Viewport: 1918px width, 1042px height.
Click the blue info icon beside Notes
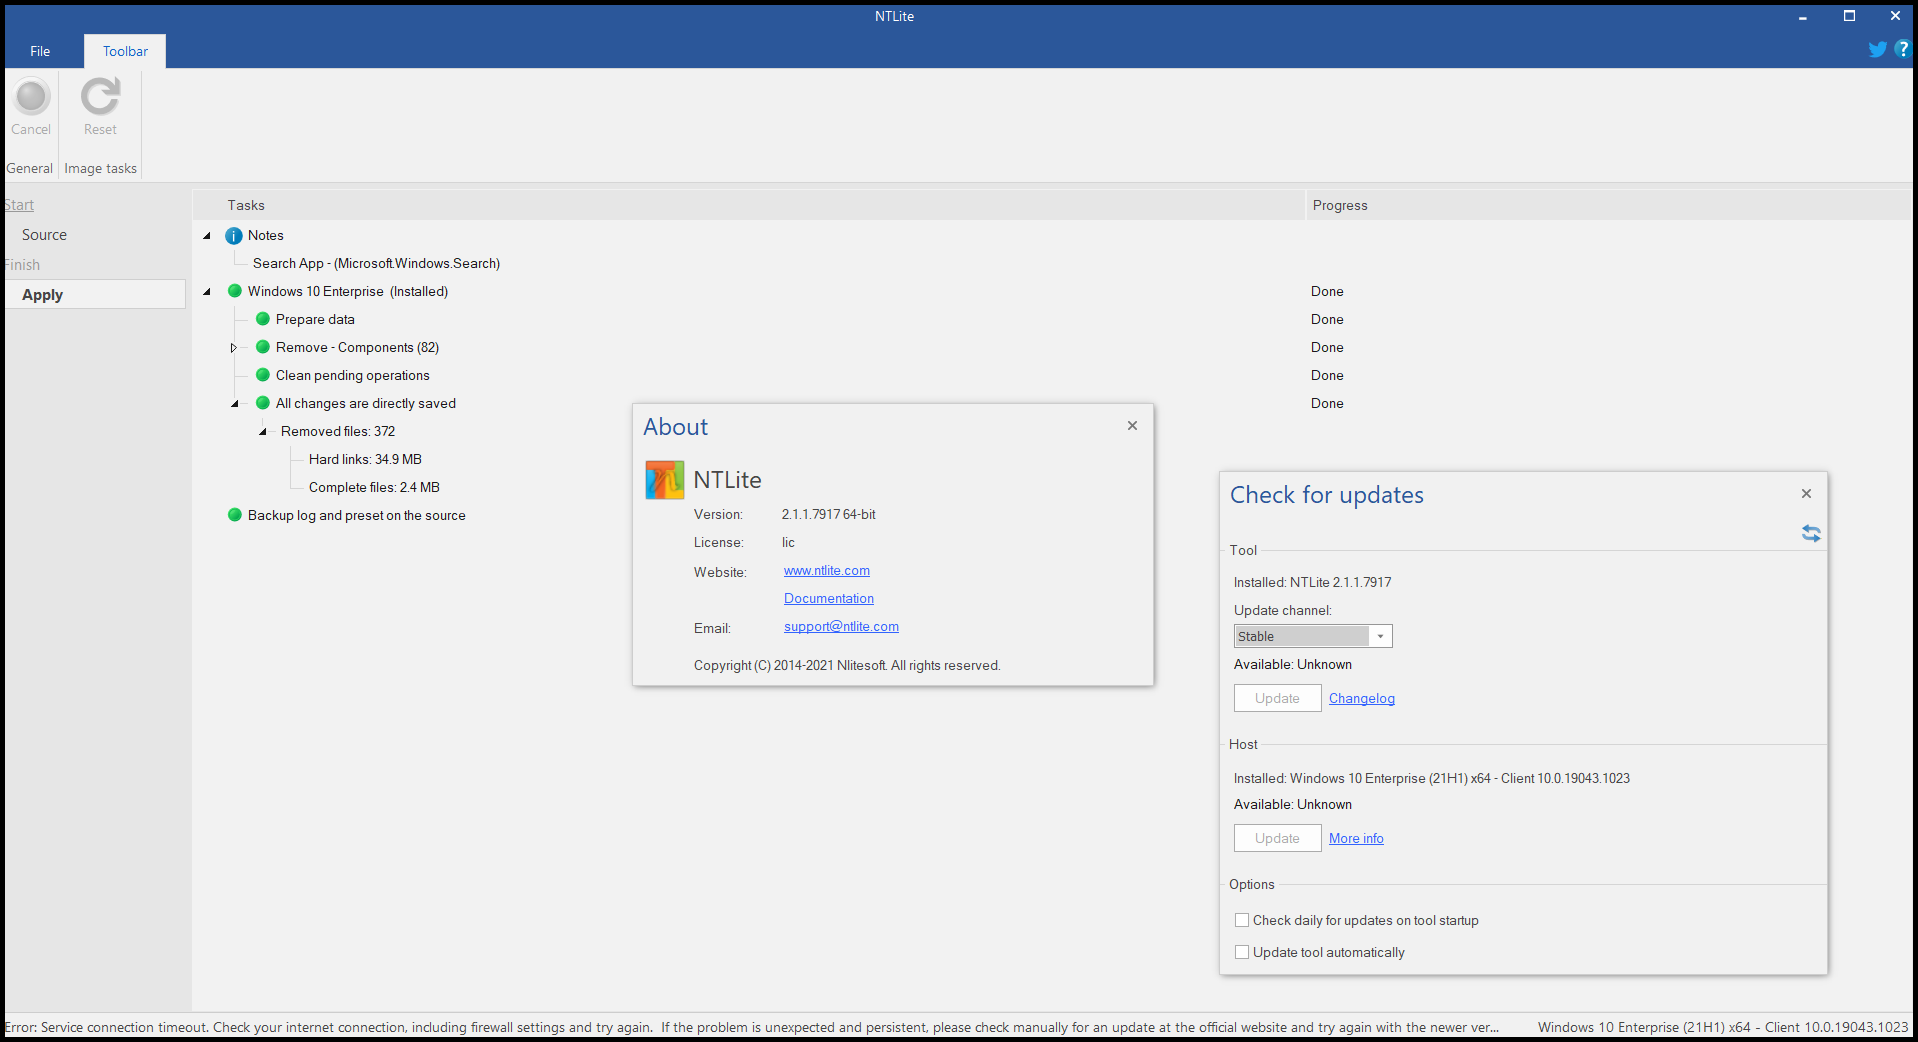coord(234,236)
